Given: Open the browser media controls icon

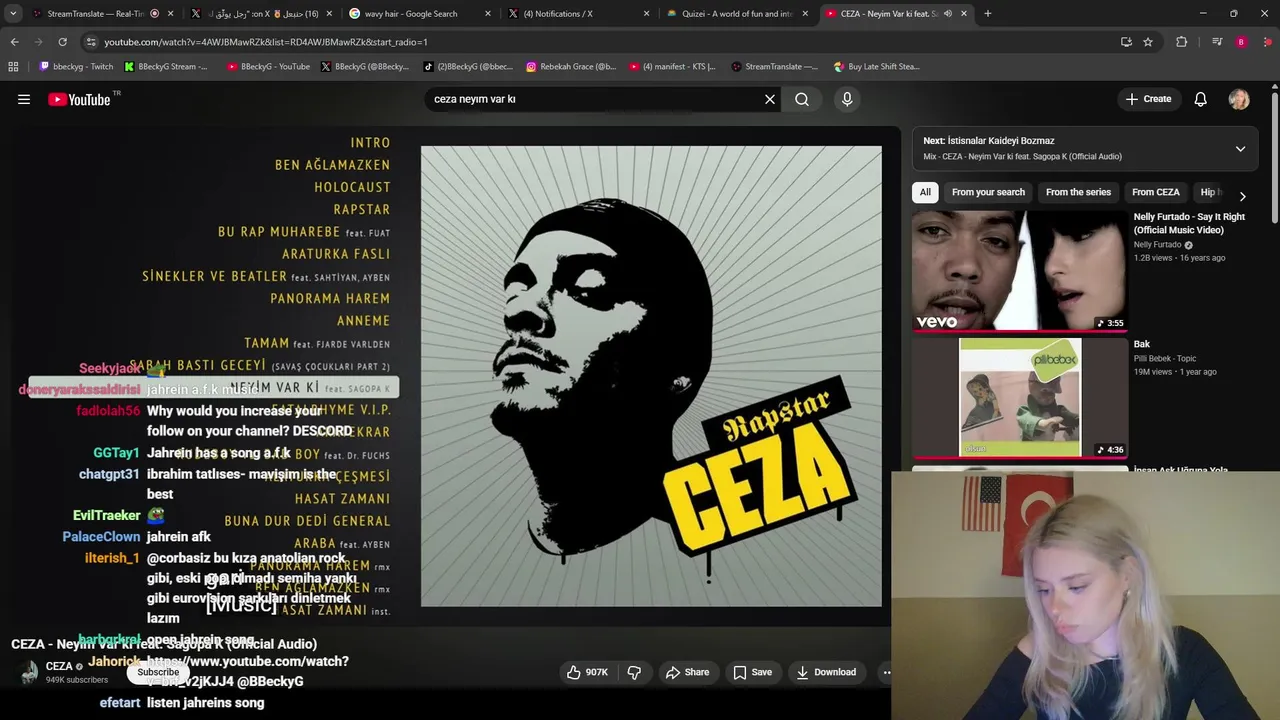Looking at the screenshot, I should pos(1217,42).
